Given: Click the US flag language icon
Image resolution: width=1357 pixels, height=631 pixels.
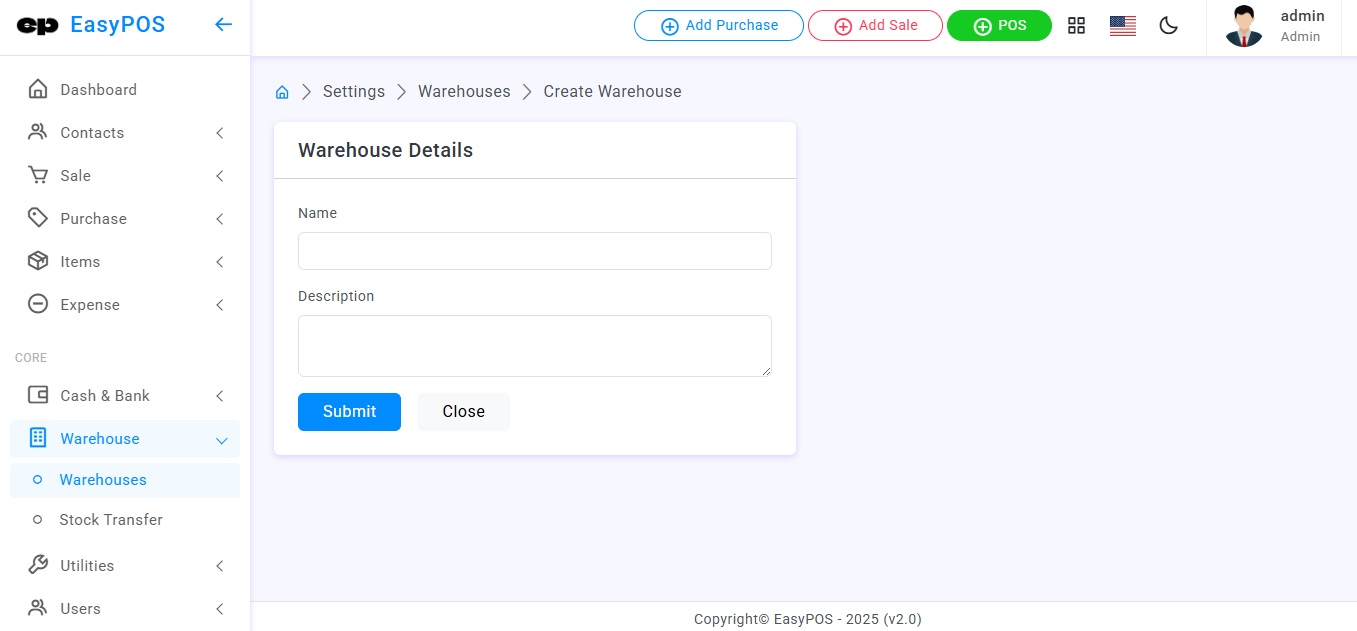Looking at the screenshot, I should click(1122, 26).
